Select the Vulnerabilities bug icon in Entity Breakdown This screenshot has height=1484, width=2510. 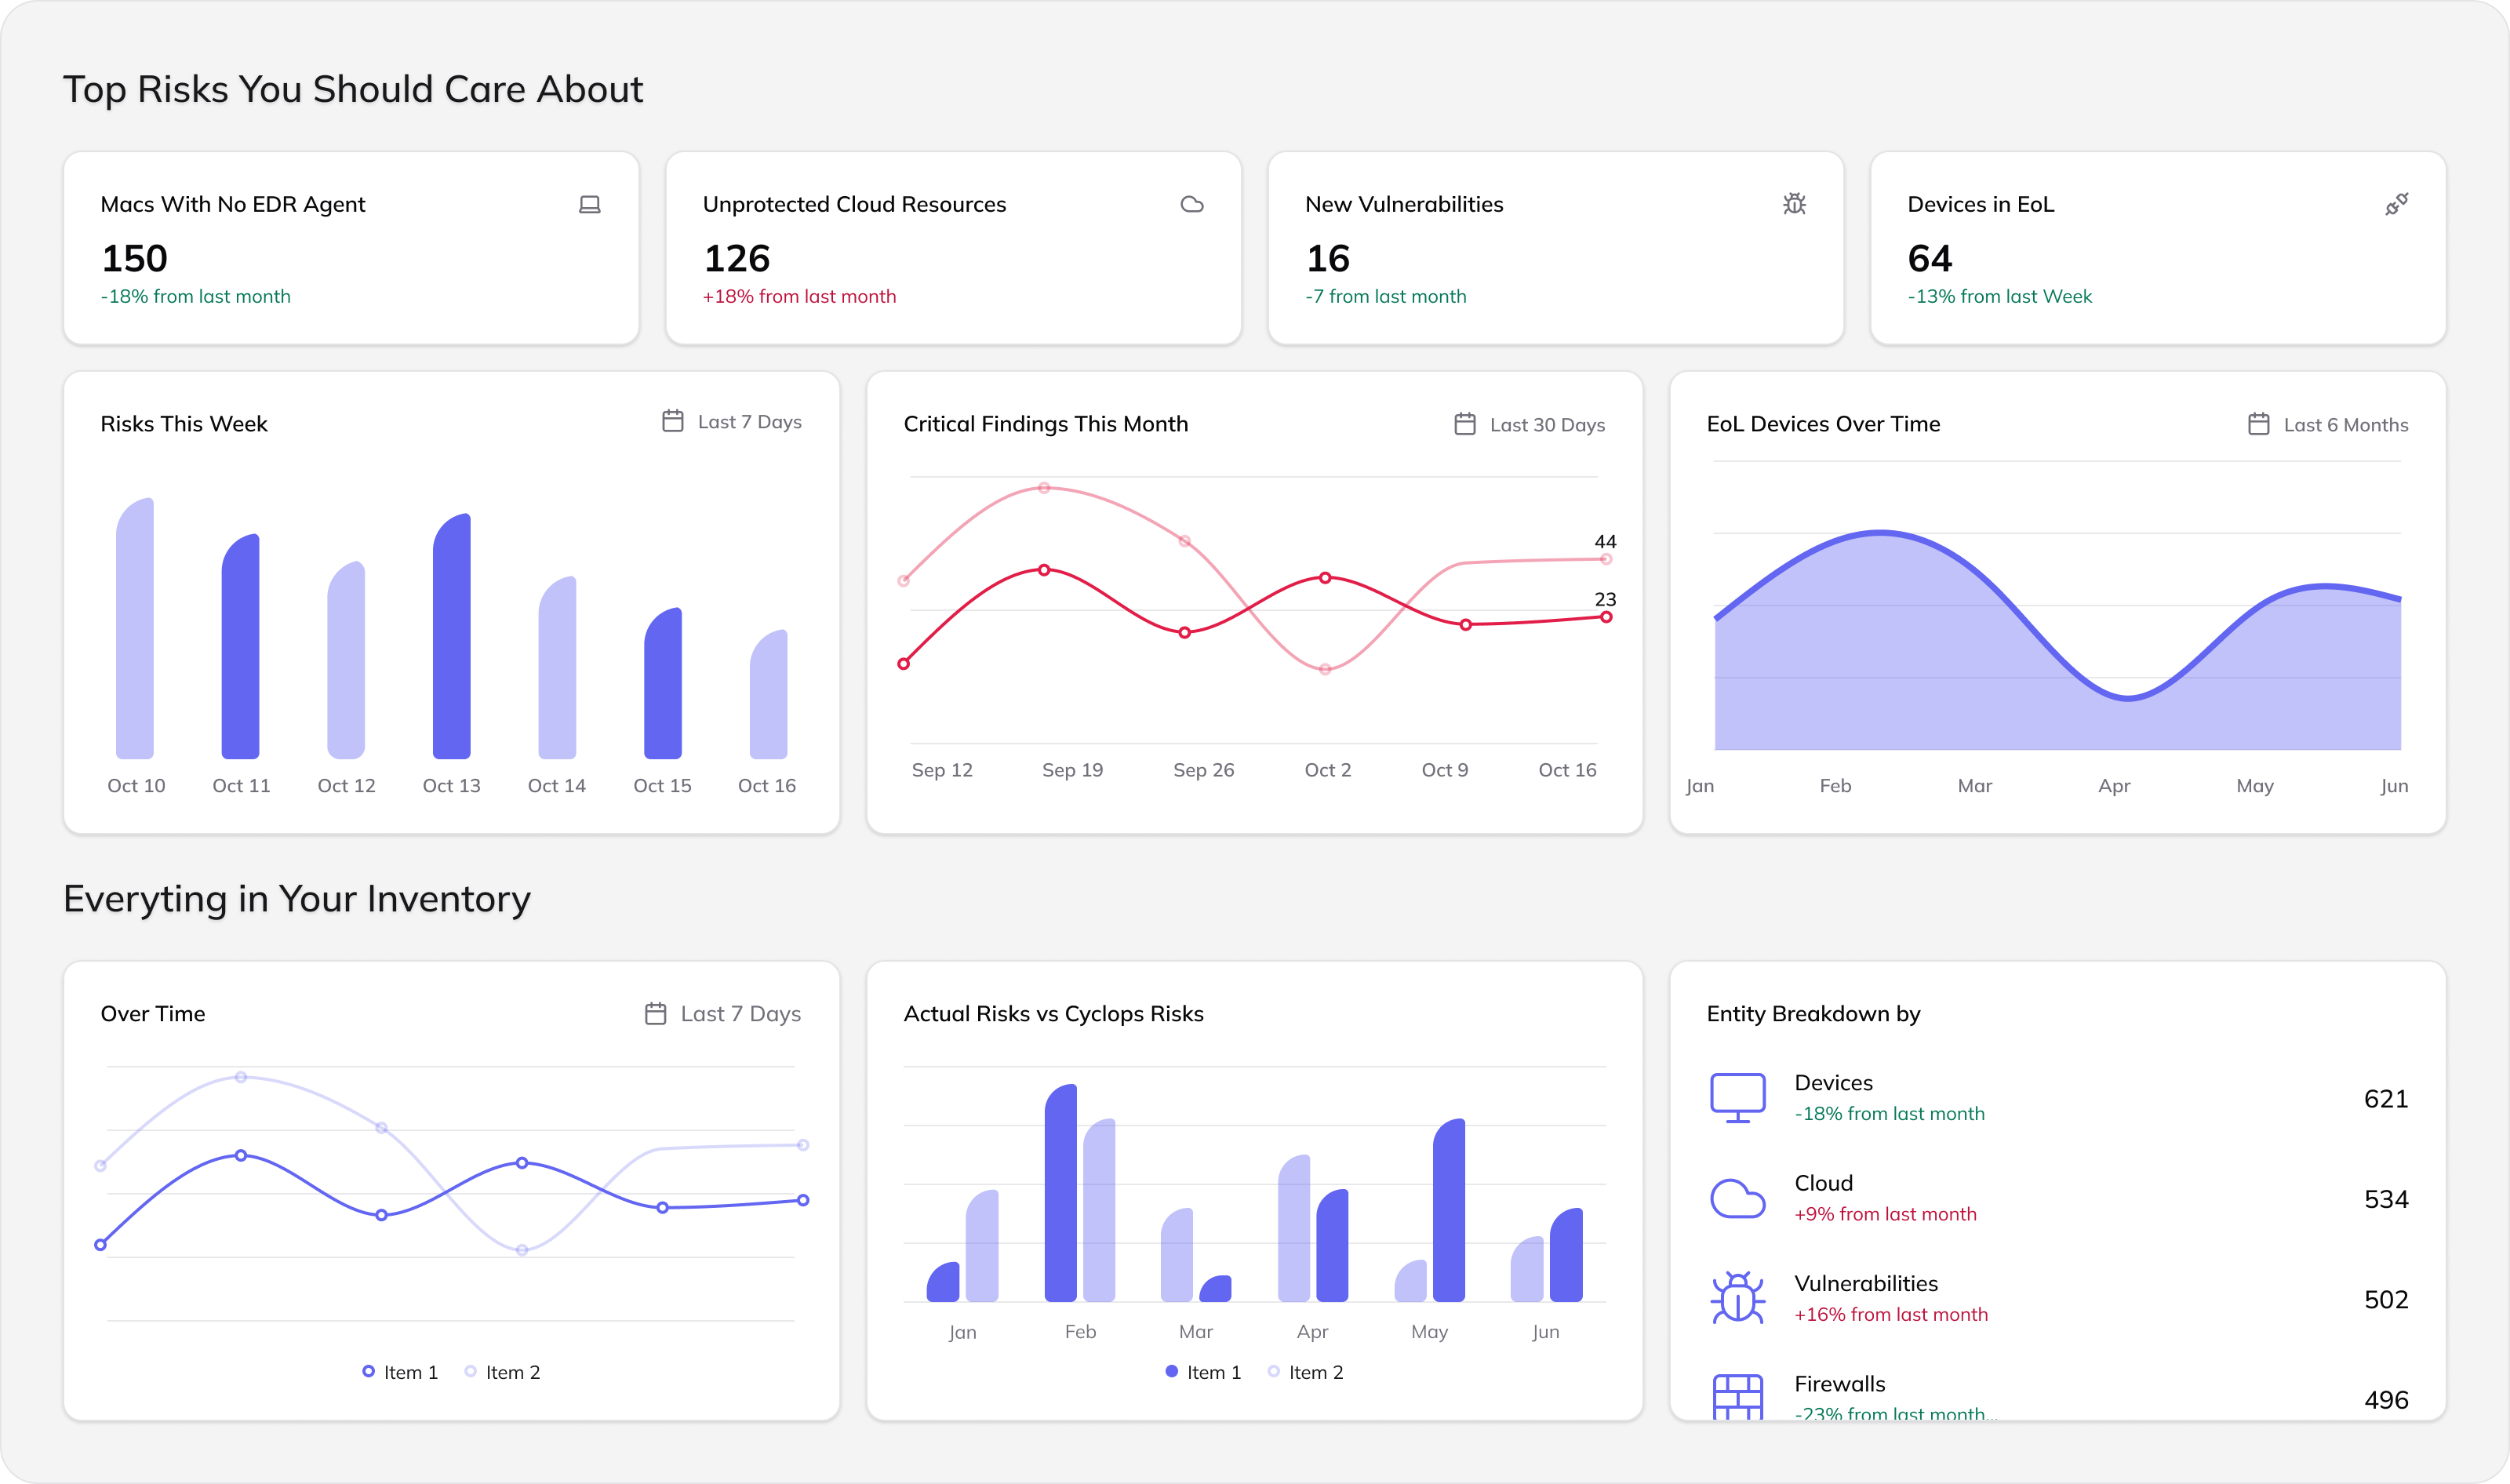click(1739, 1297)
